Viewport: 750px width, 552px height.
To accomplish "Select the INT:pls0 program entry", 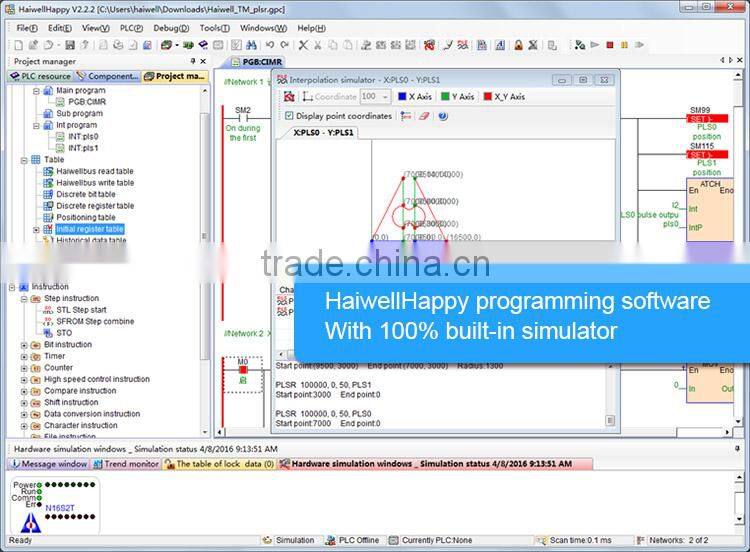I will point(83,136).
